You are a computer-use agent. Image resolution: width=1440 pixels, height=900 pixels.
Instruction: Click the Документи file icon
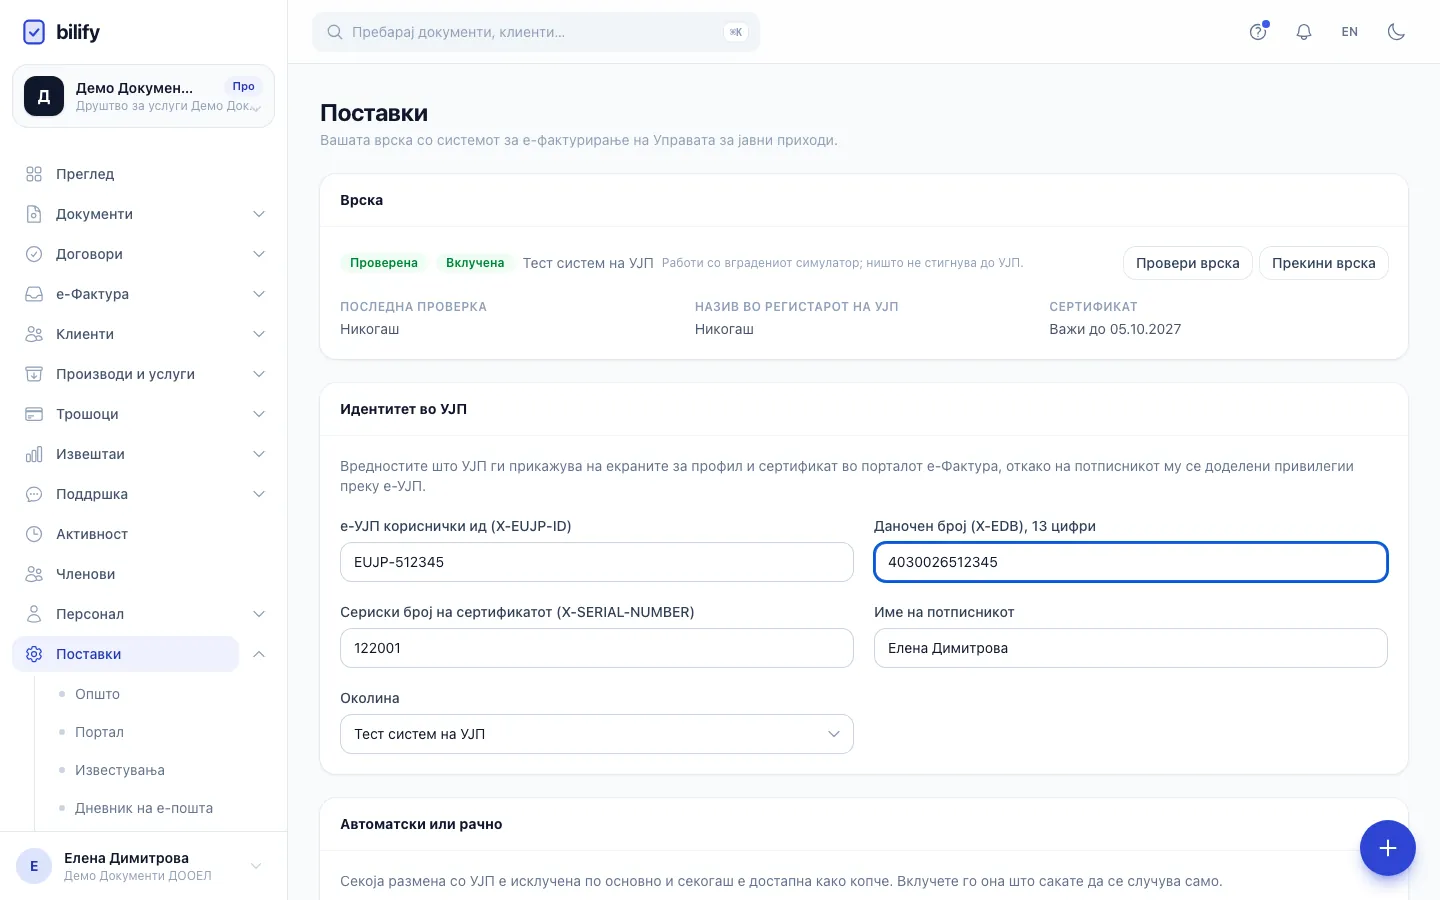click(34, 214)
